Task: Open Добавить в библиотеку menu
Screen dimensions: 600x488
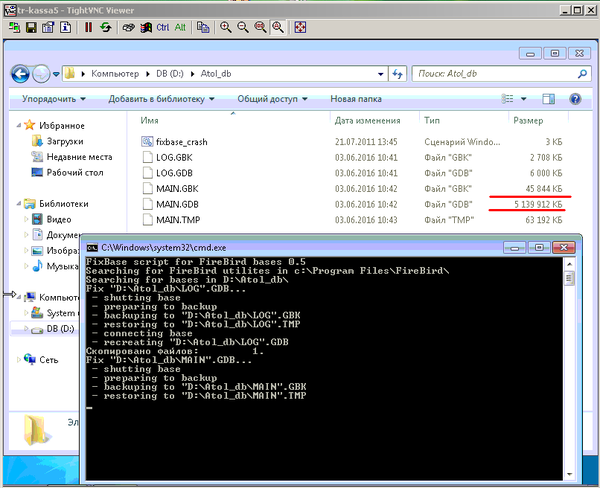Action: 161,99
